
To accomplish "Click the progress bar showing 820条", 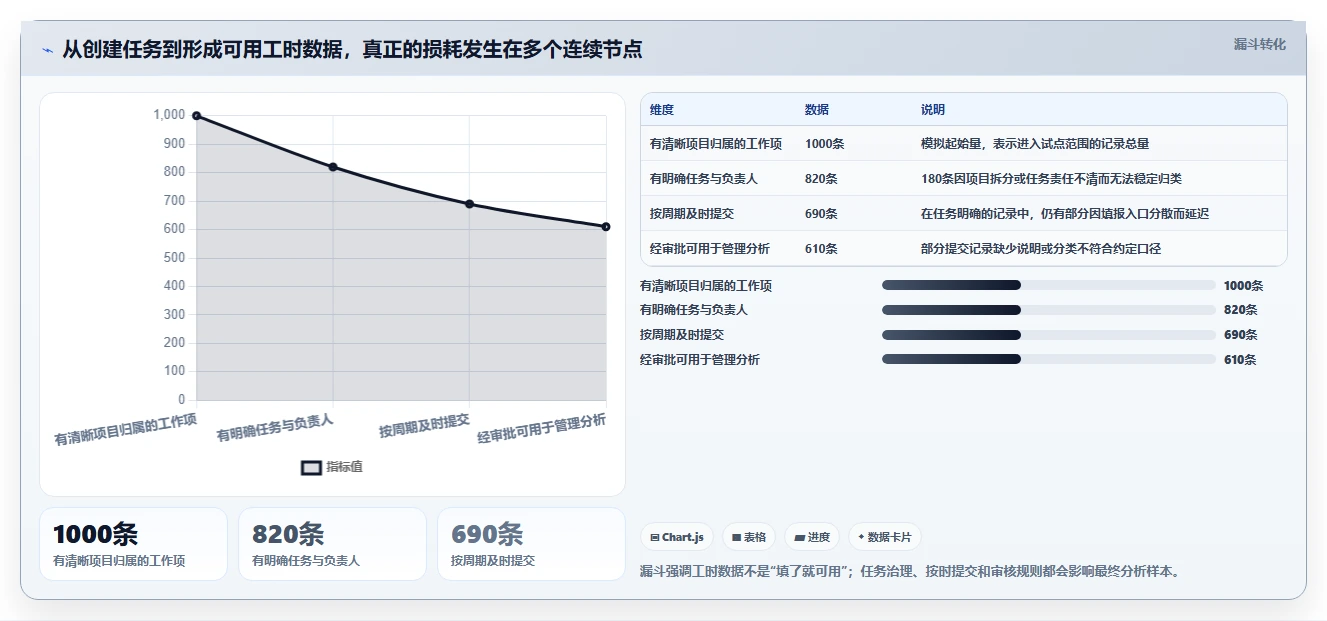I will pyautogui.click(x=1048, y=310).
